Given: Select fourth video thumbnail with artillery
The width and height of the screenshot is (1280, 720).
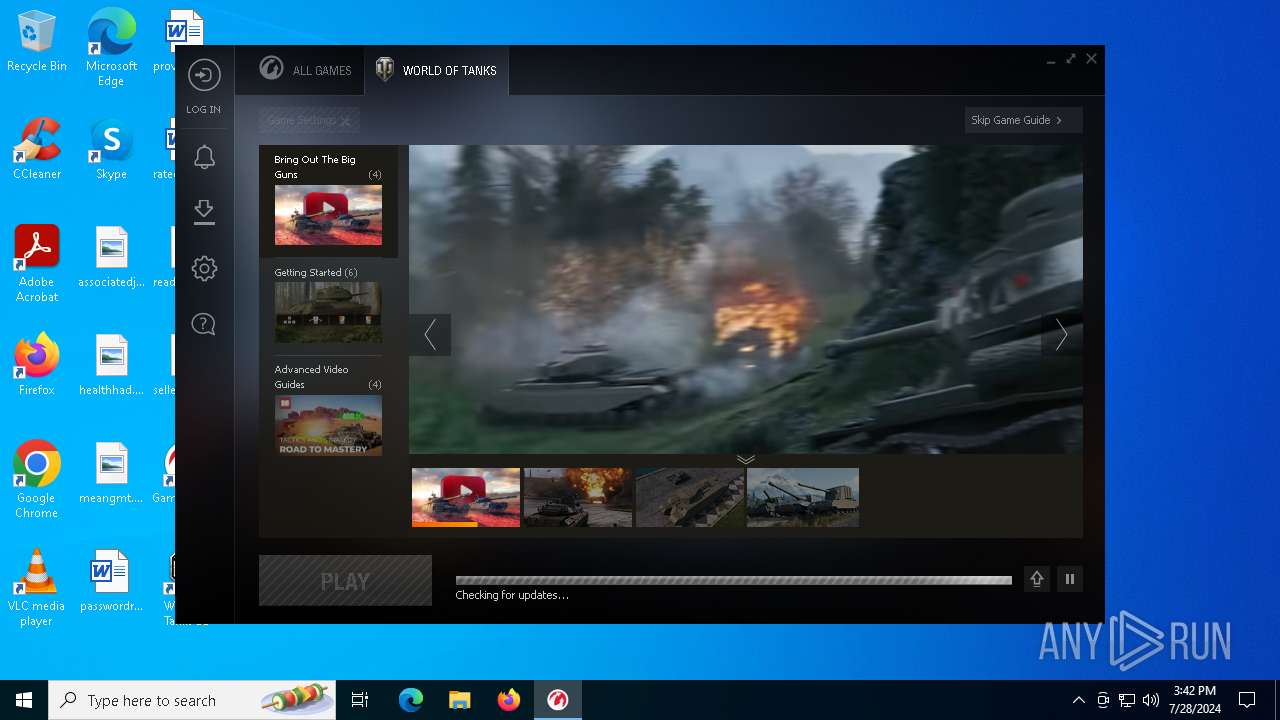Looking at the screenshot, I should 803,497.
